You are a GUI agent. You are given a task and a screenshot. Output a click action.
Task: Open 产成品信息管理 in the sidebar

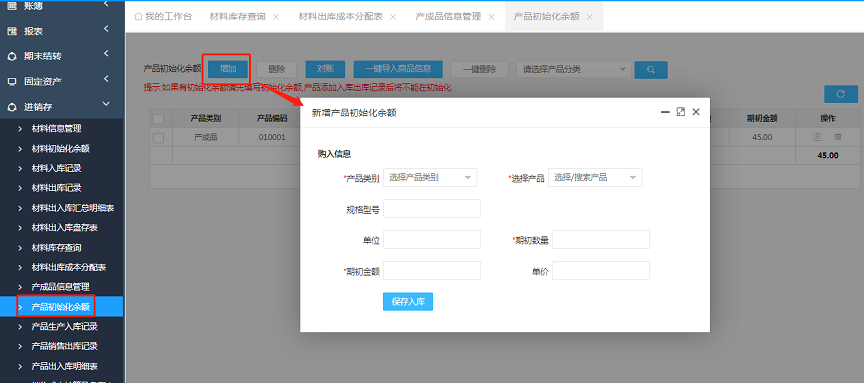(62, 287)
